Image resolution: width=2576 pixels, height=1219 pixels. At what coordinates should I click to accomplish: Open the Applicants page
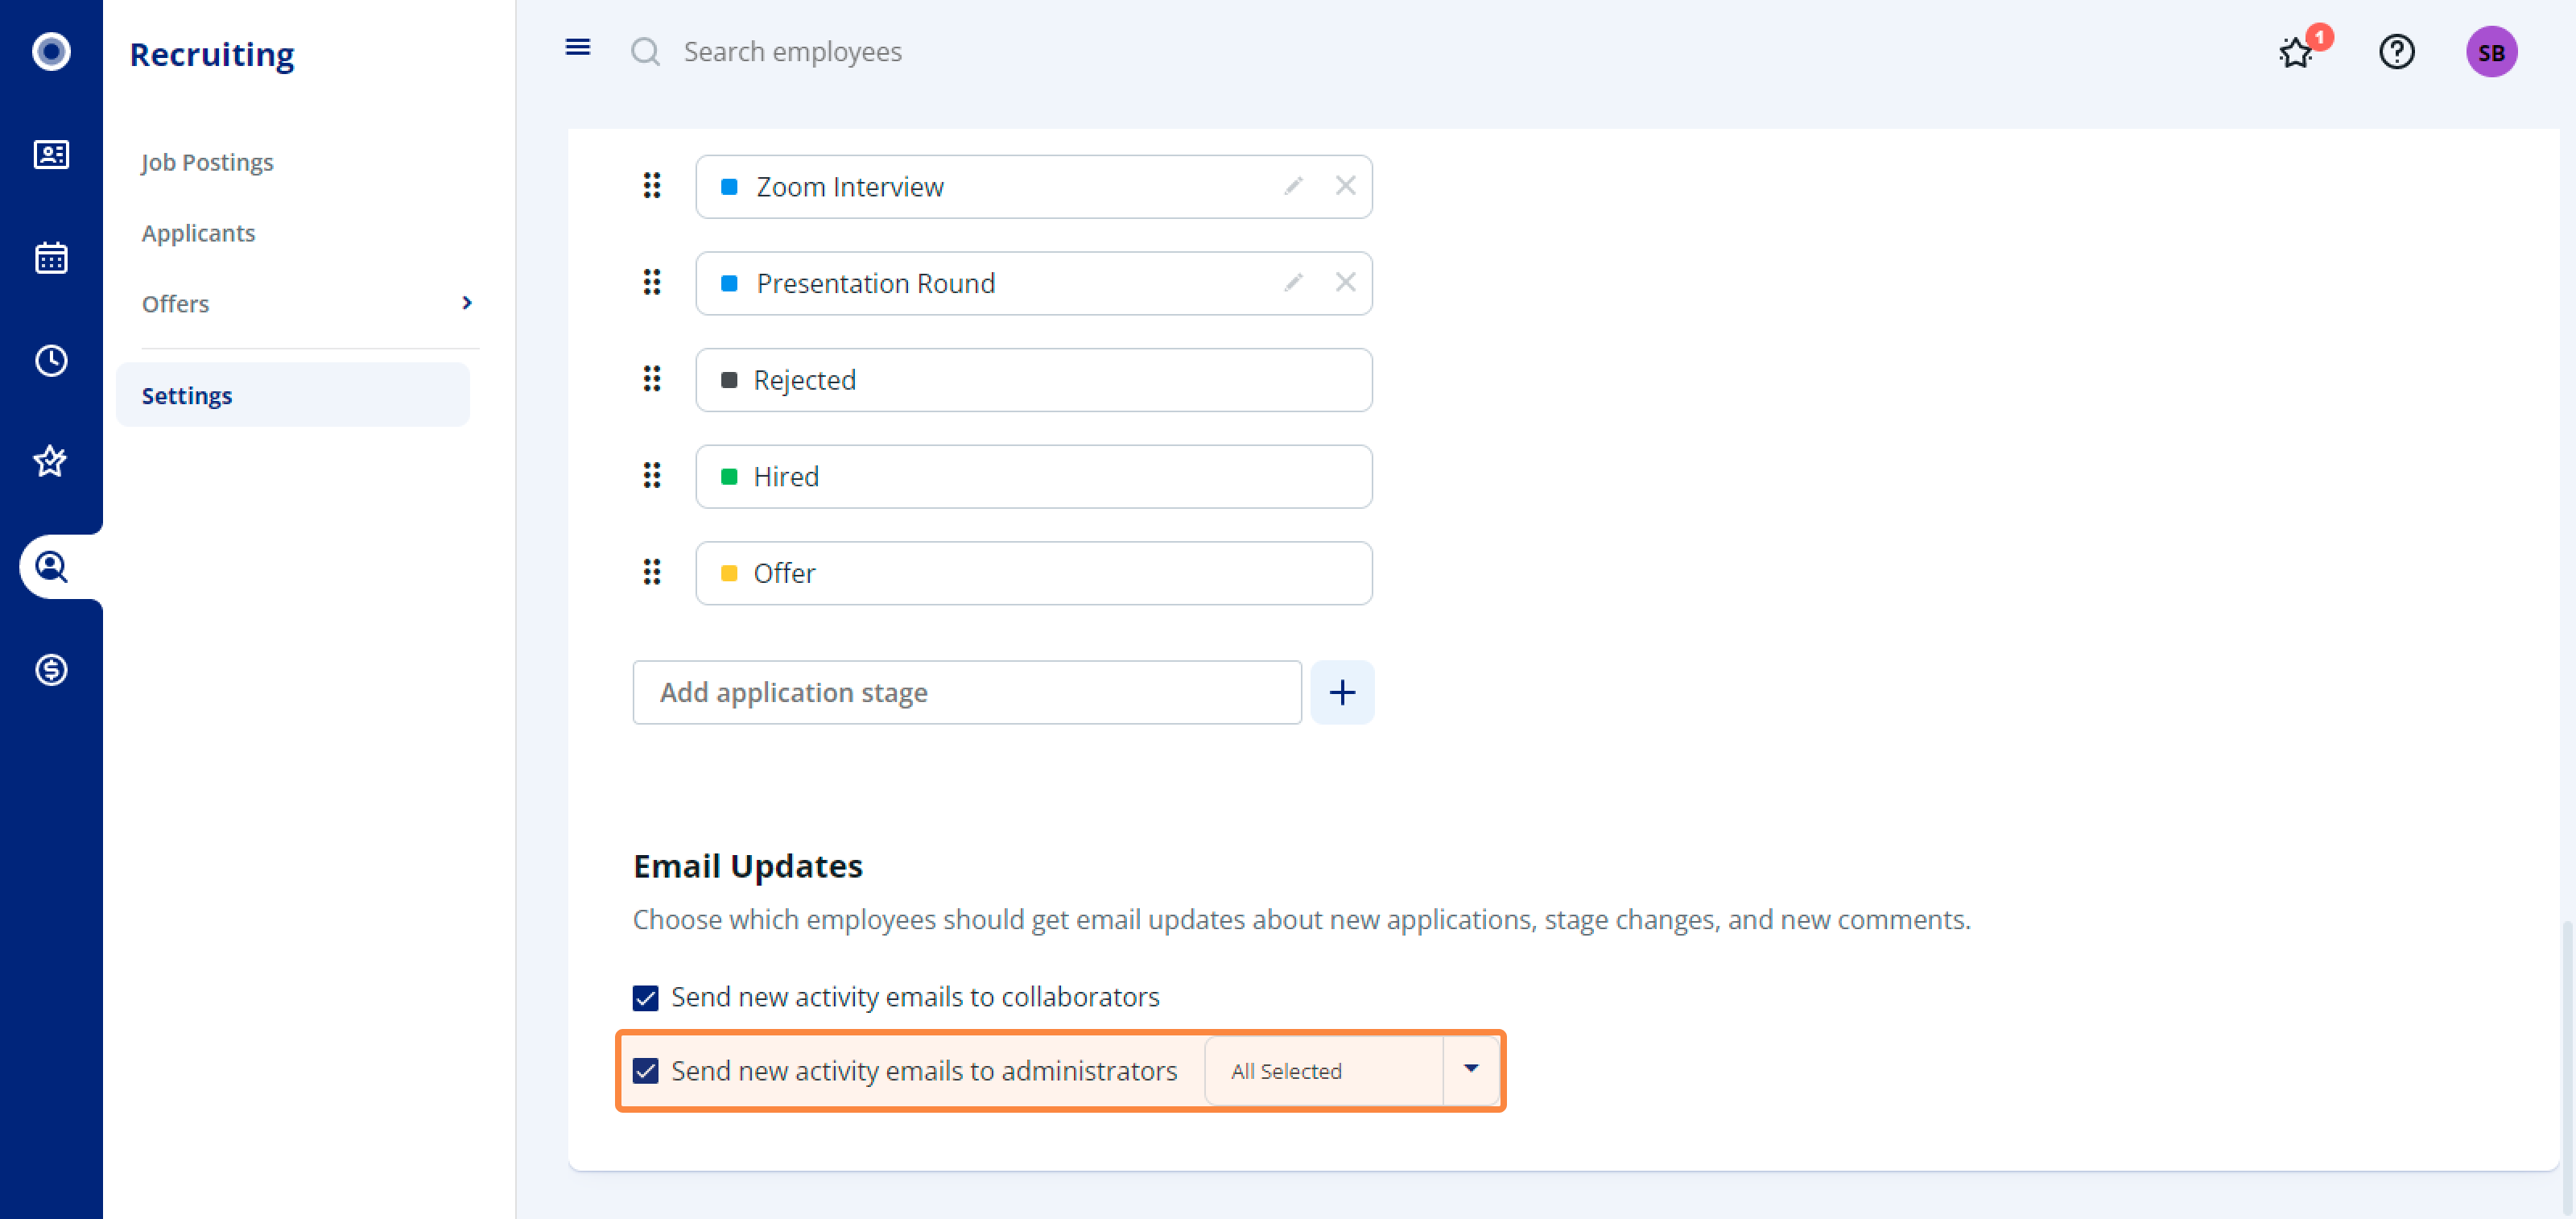(x=198, y=233)
